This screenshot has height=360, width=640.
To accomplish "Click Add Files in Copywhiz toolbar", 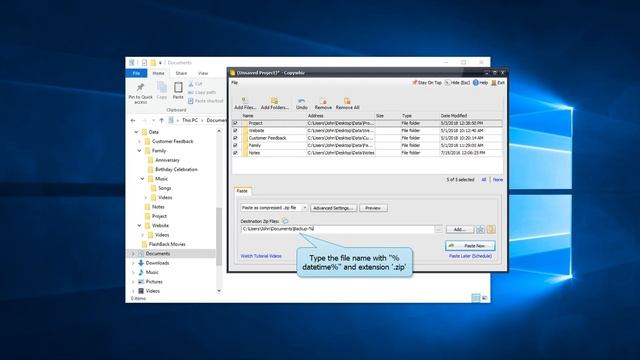I will click(x=245, y=104).
